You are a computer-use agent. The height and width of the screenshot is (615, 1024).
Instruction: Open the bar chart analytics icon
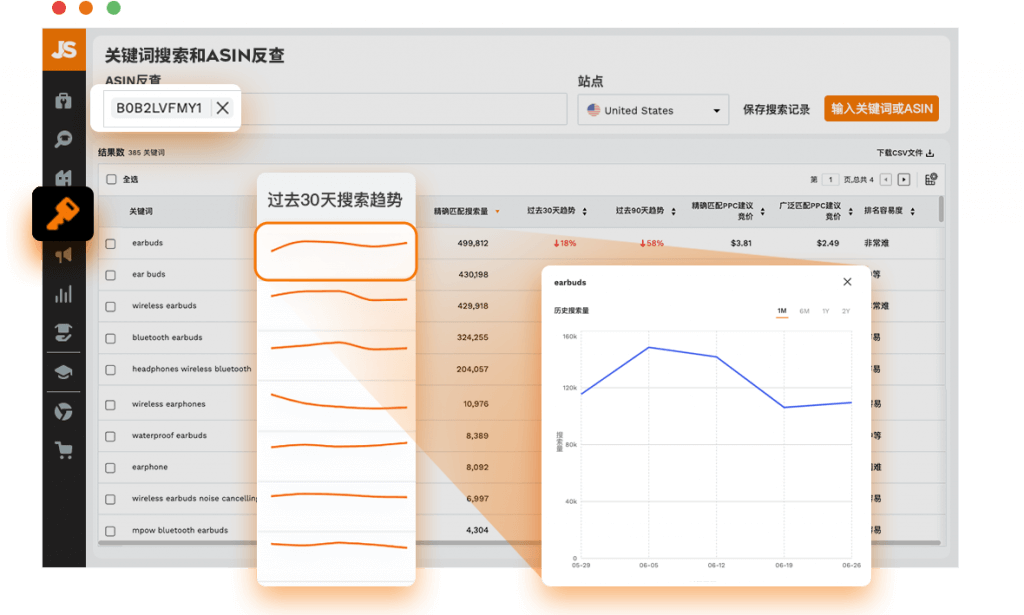click(63, 294)
